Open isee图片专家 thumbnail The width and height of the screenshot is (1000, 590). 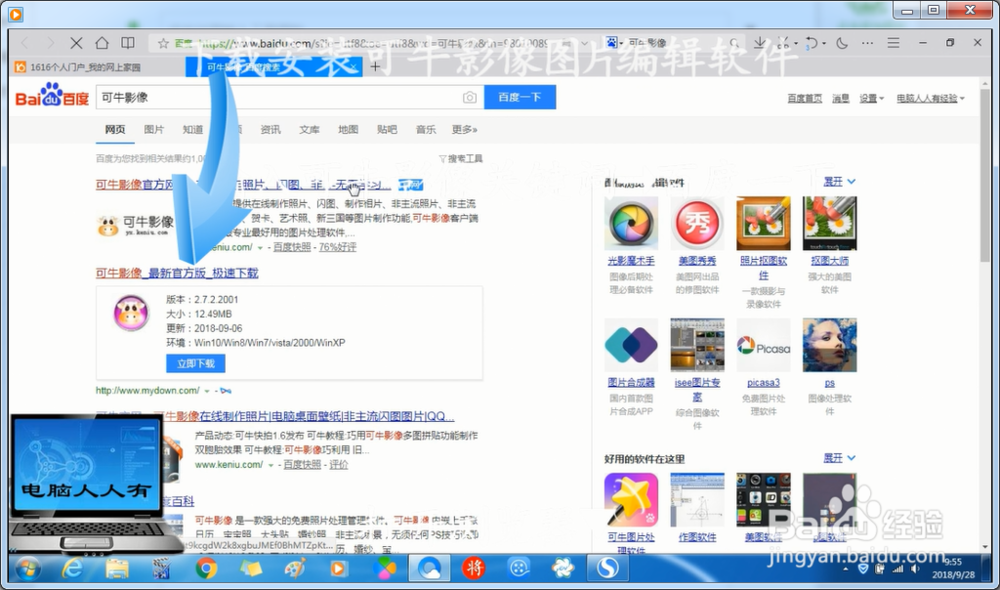click(697, 345)
